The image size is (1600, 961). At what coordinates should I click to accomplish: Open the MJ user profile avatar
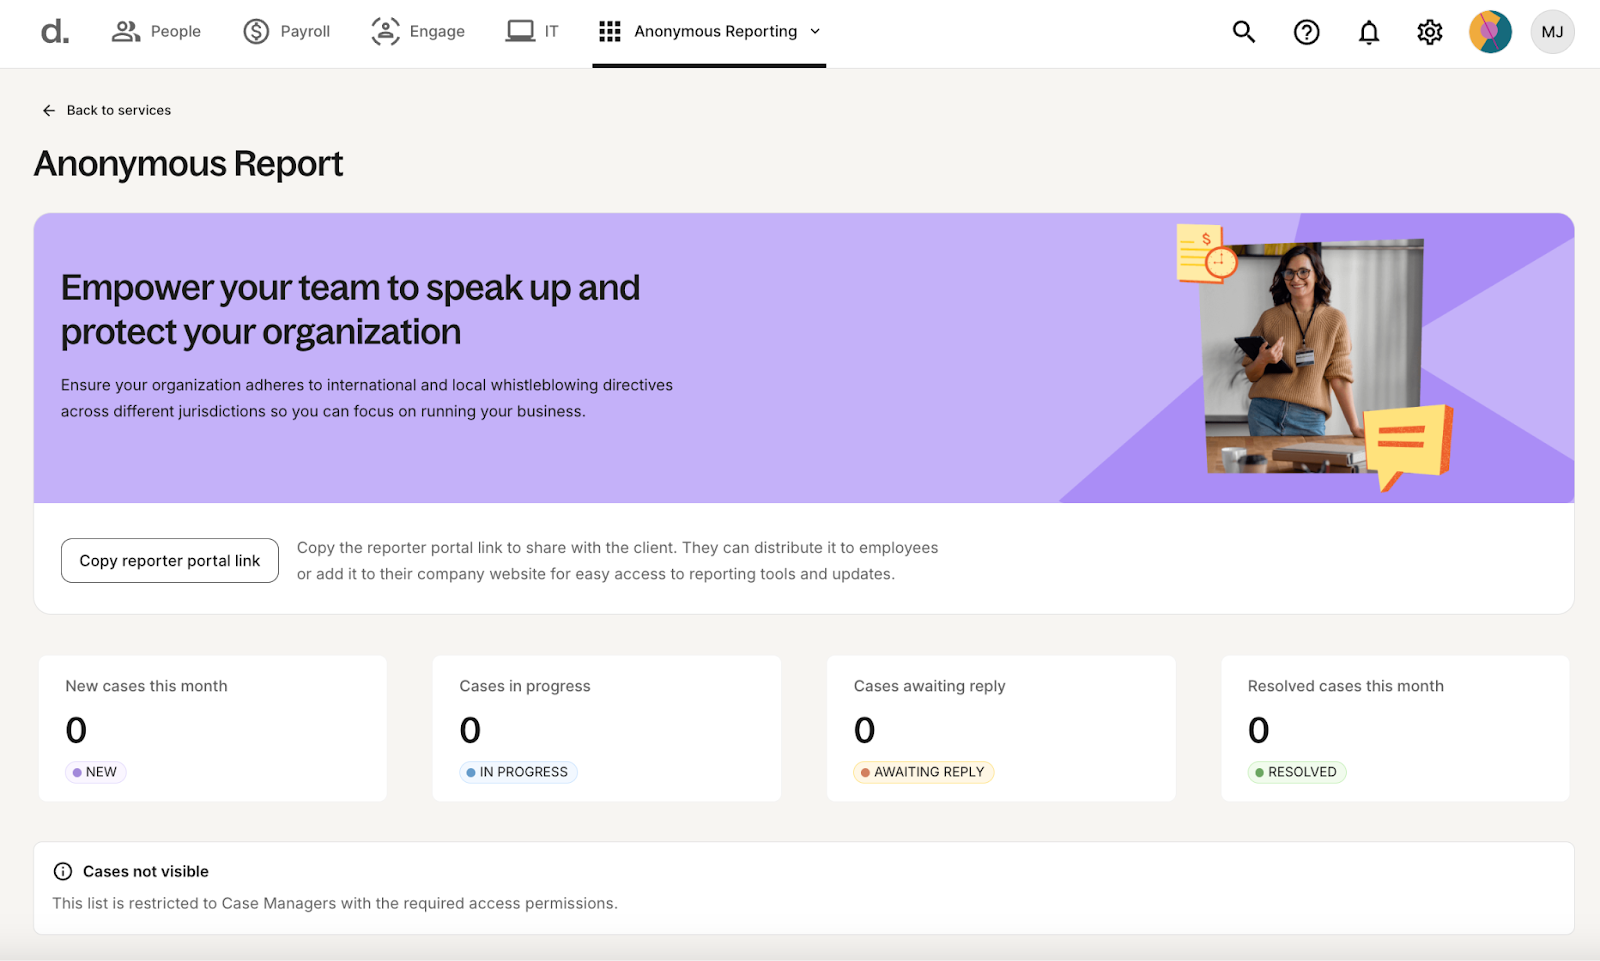(1552, 32)
